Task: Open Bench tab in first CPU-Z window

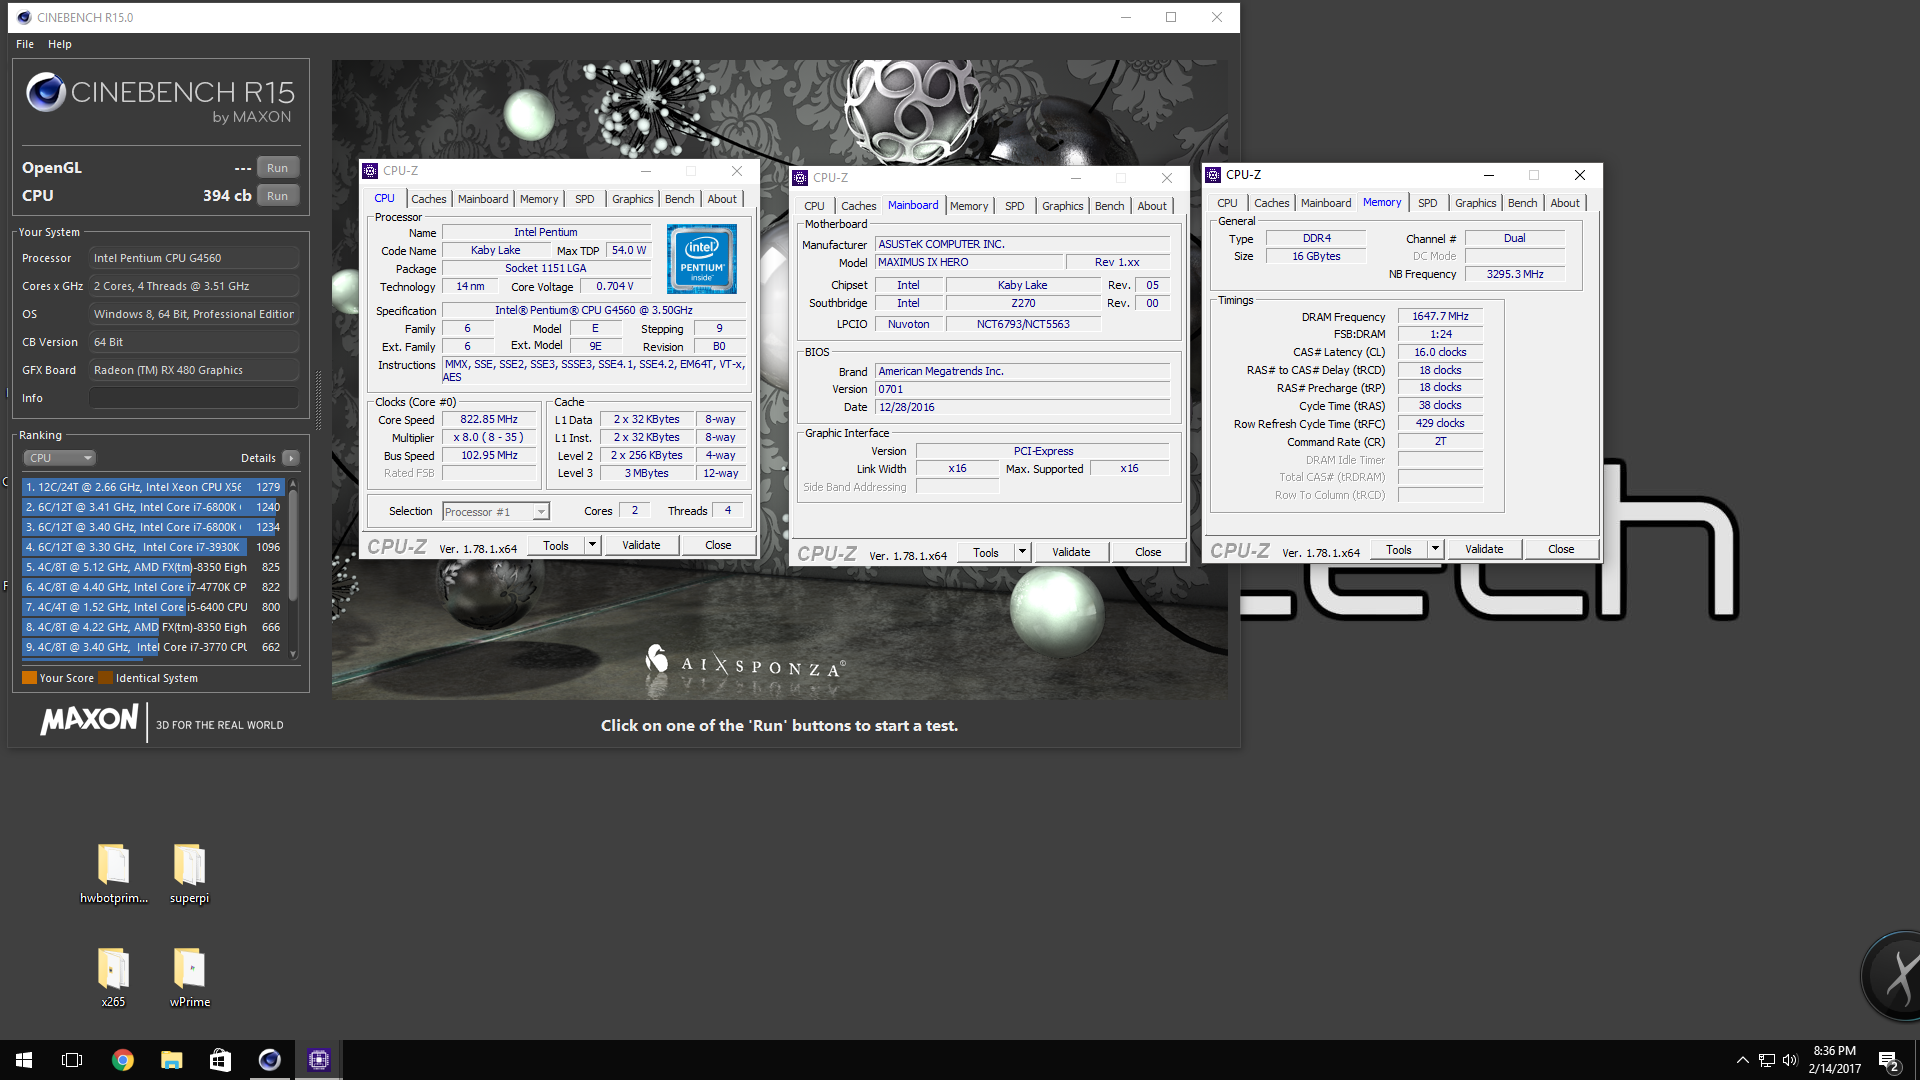Action: (679, 199)
